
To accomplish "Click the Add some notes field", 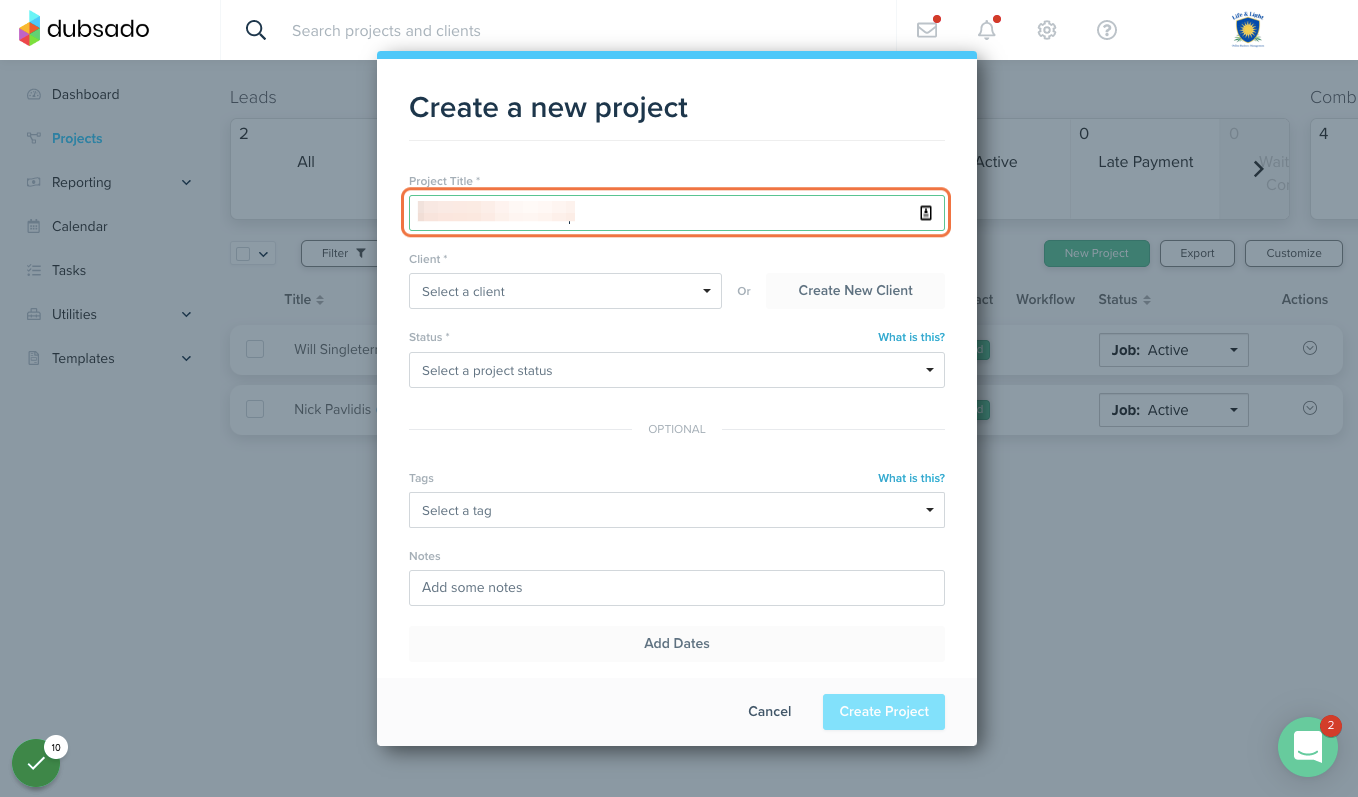I will click(677, 588).
